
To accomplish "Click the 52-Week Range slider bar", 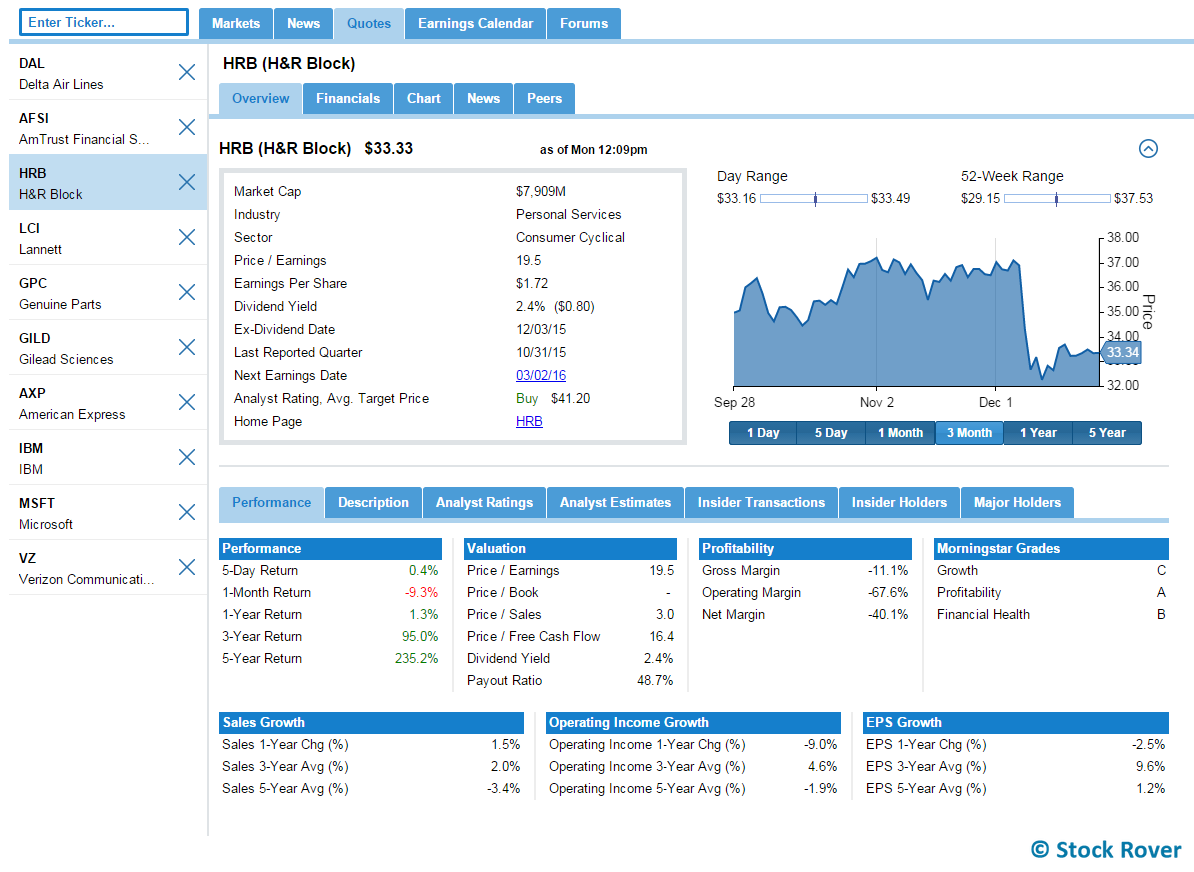I will click(x=1057, y=199).
